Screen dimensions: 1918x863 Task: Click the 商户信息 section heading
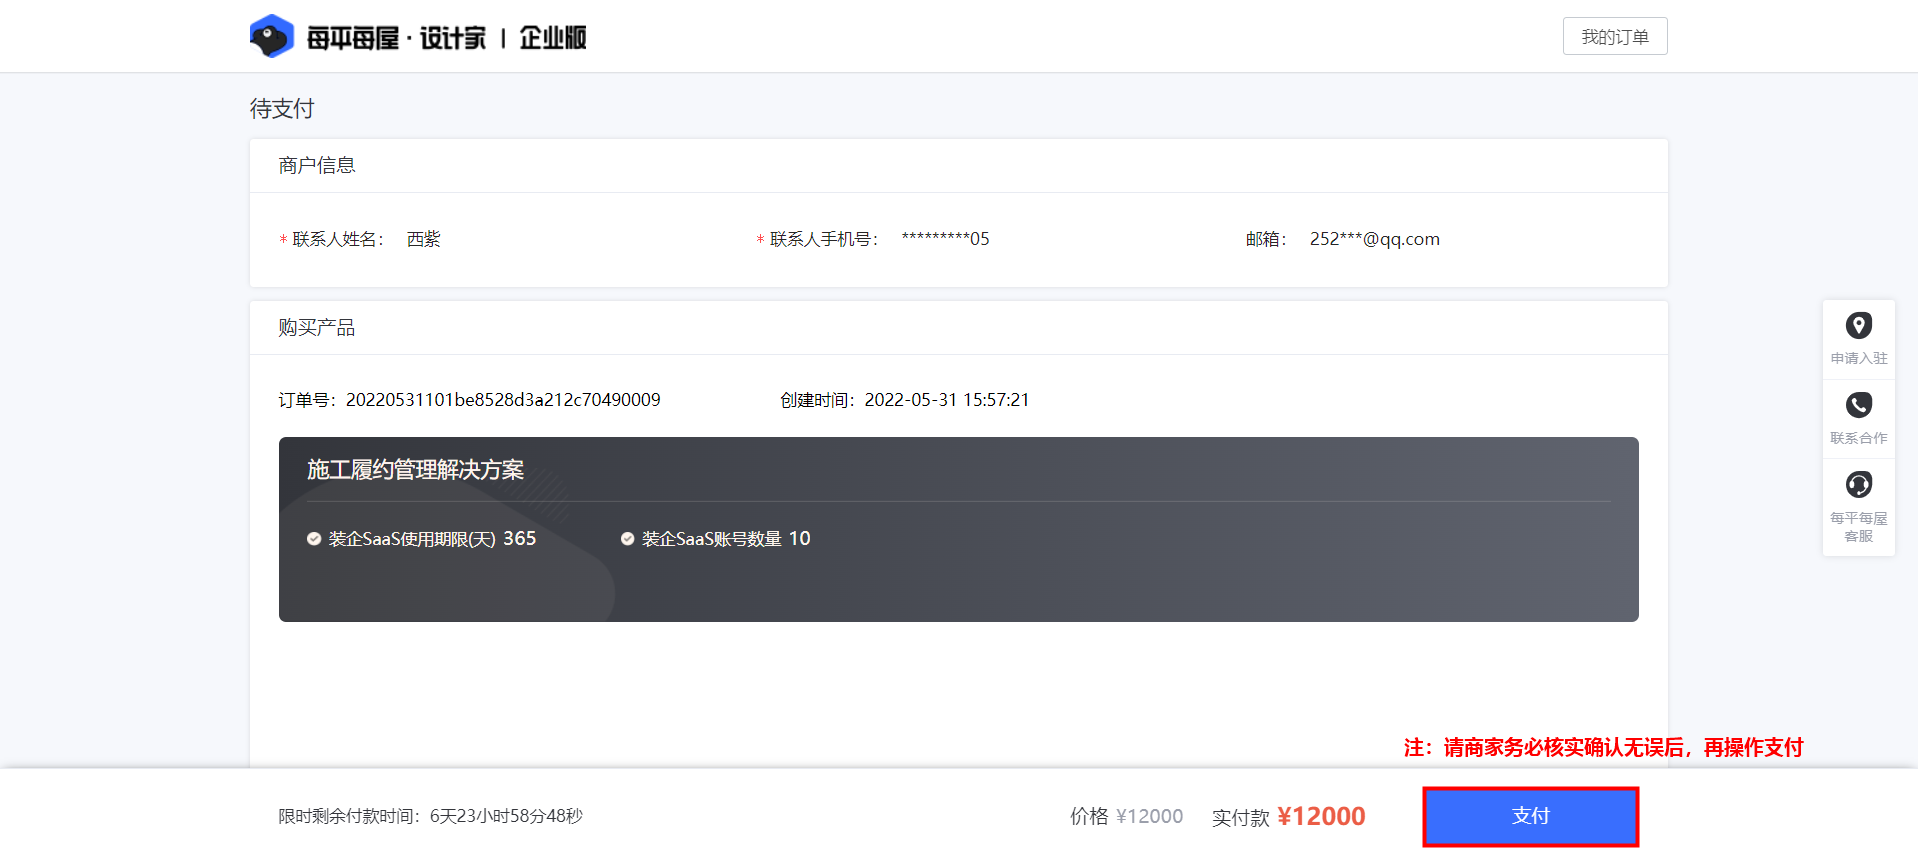pyautogui.click(x=317, y=165)
